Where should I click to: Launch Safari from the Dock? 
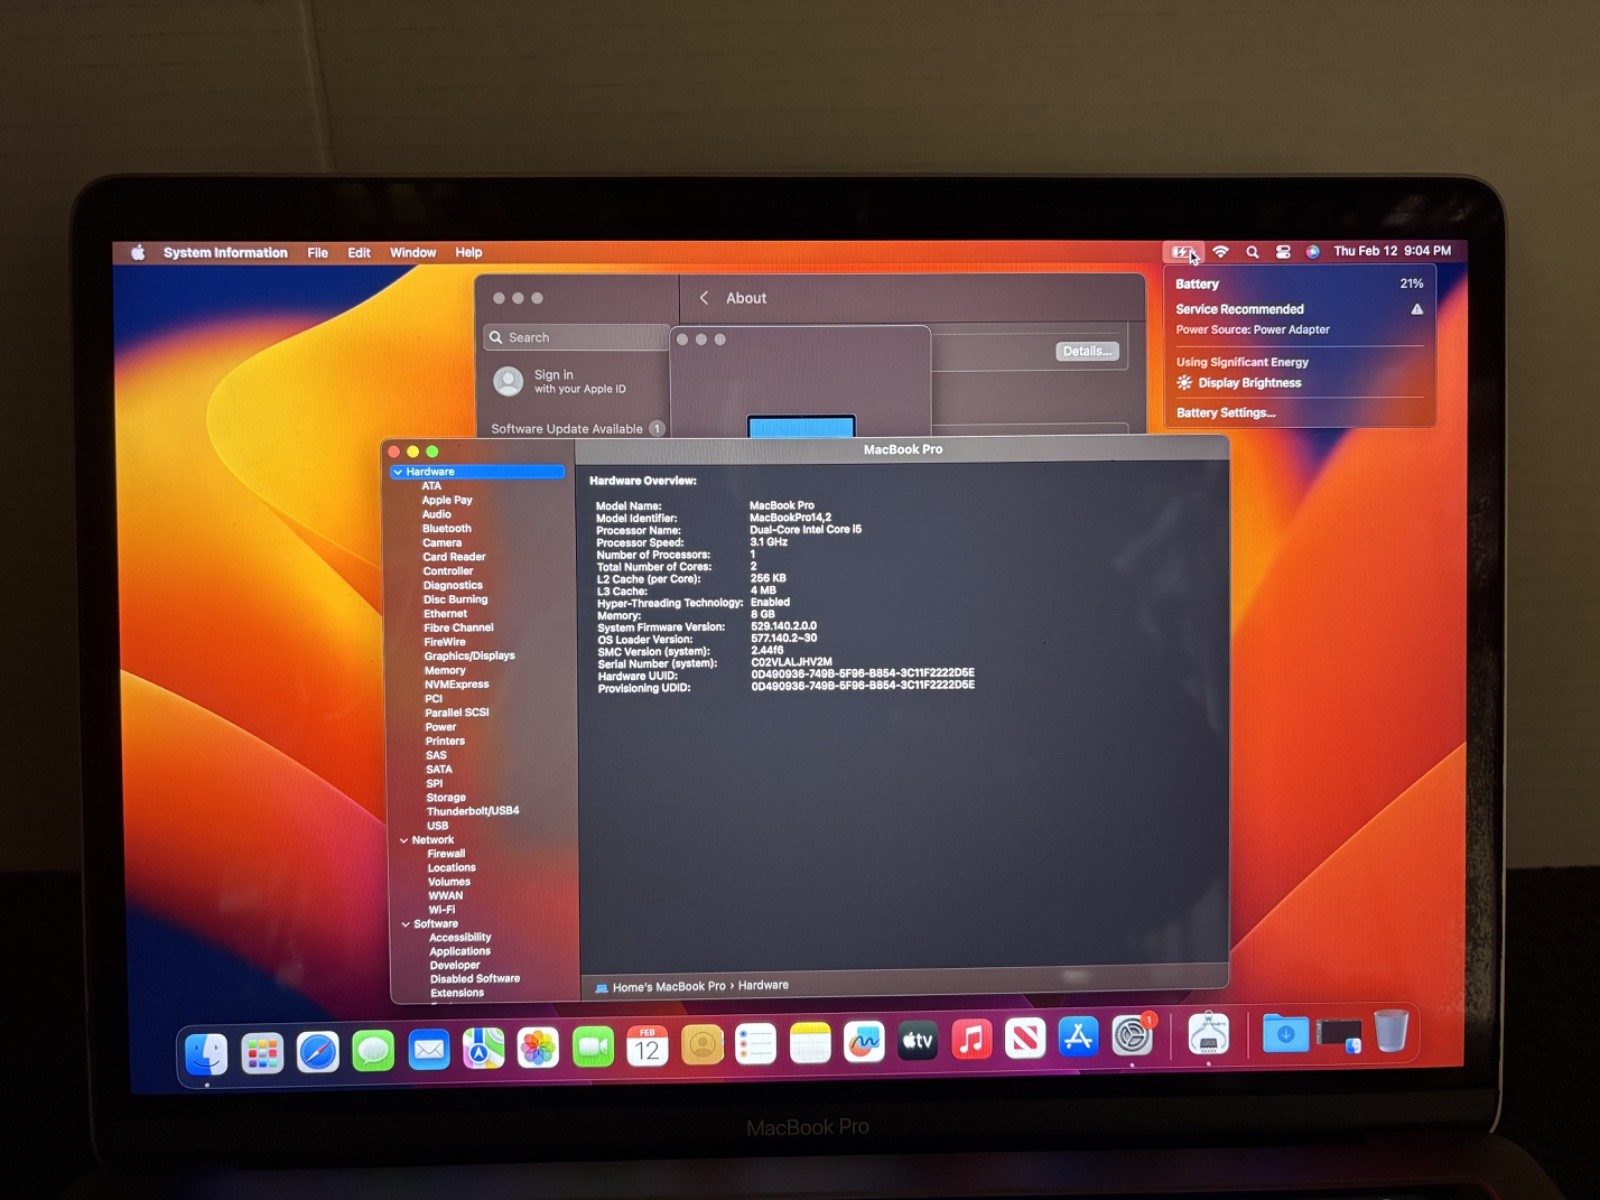pos(318,1052)
